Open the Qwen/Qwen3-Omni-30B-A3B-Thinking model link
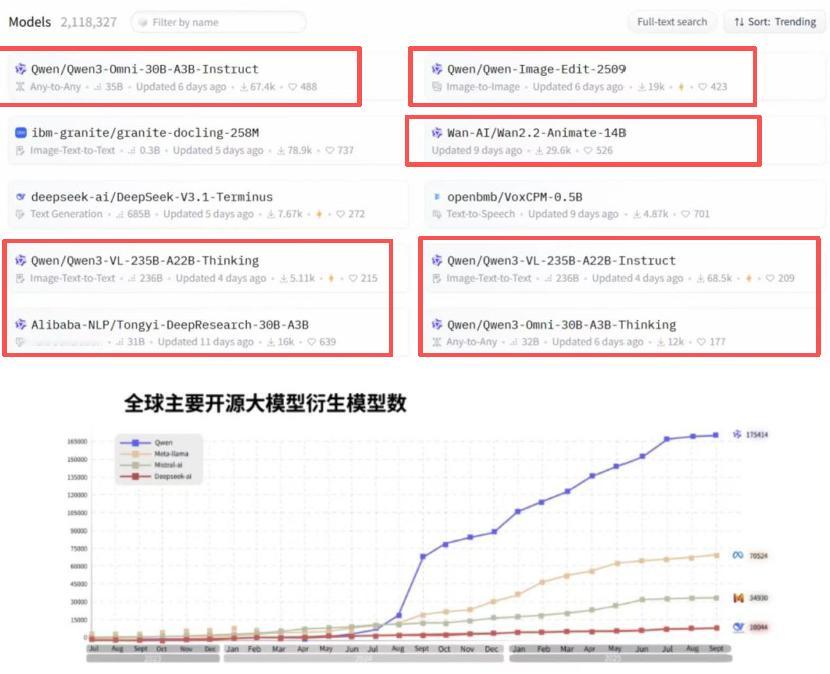Screen dimensions: 830x674 click(561, 325)
